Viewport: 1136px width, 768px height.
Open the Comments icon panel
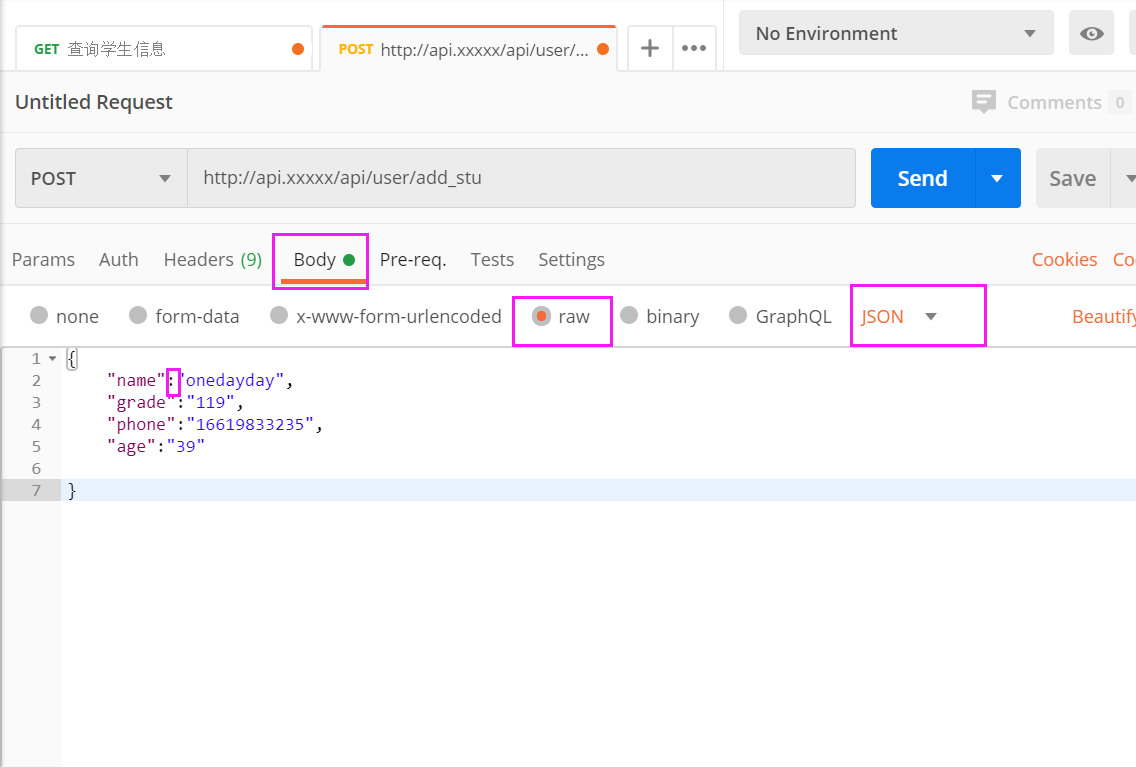pyautogui.click(x=984, y=102)
